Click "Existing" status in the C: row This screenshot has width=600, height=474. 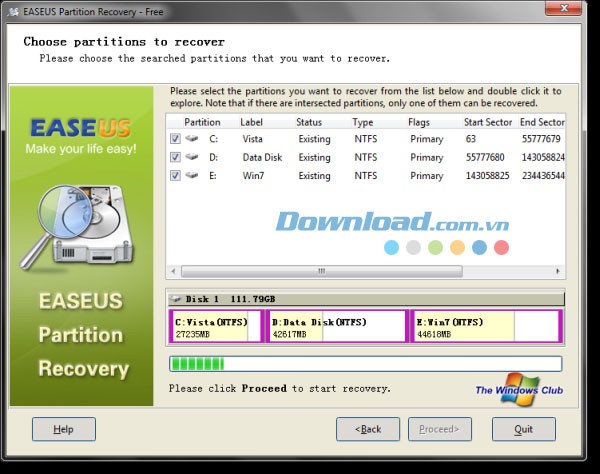coord(315,139)
